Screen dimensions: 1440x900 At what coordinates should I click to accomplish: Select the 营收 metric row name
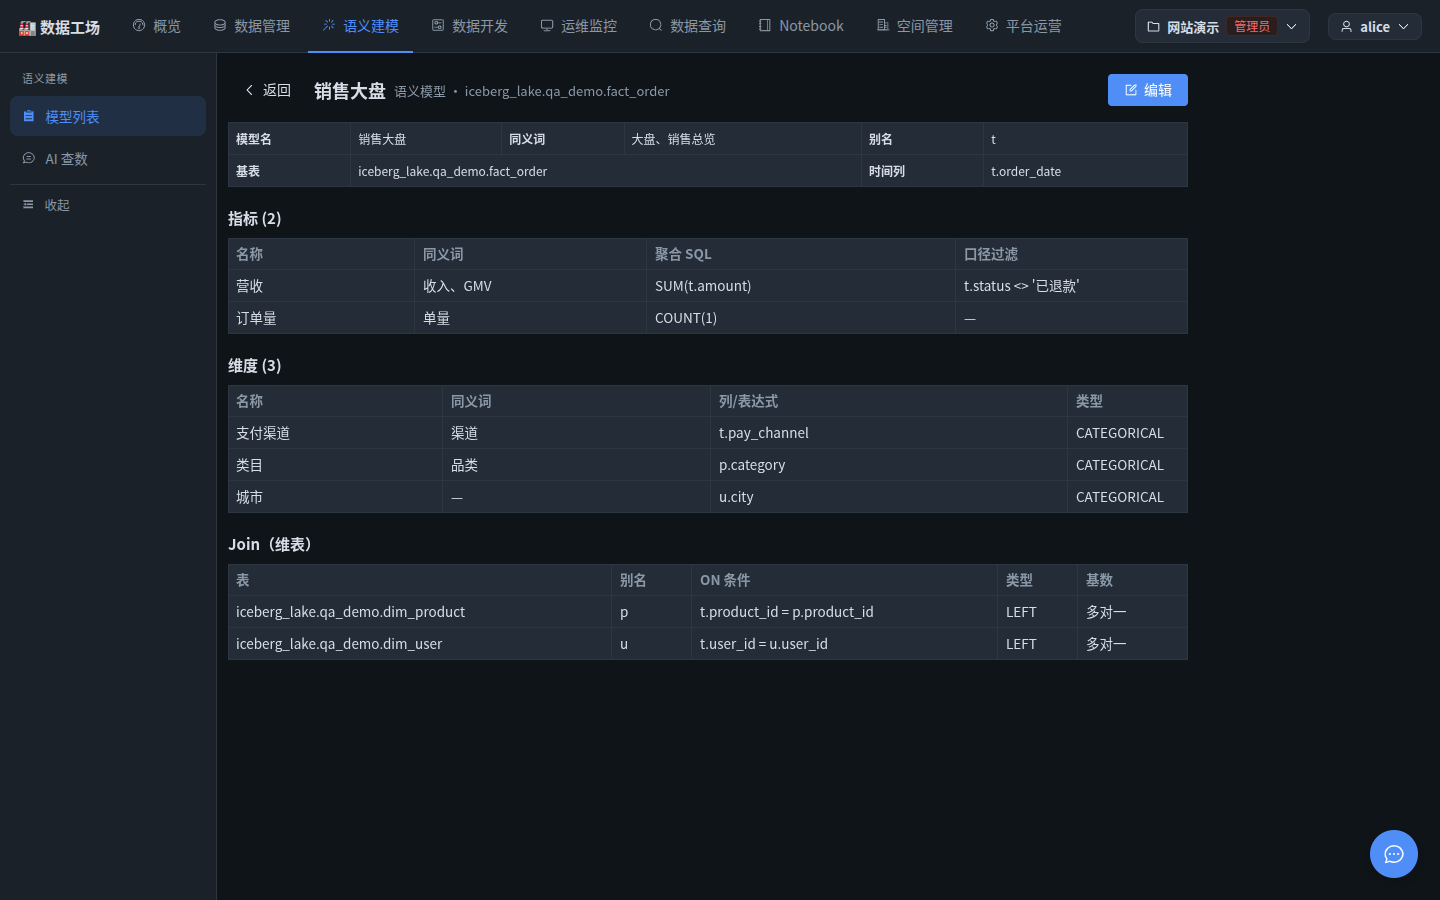point(250,286)
